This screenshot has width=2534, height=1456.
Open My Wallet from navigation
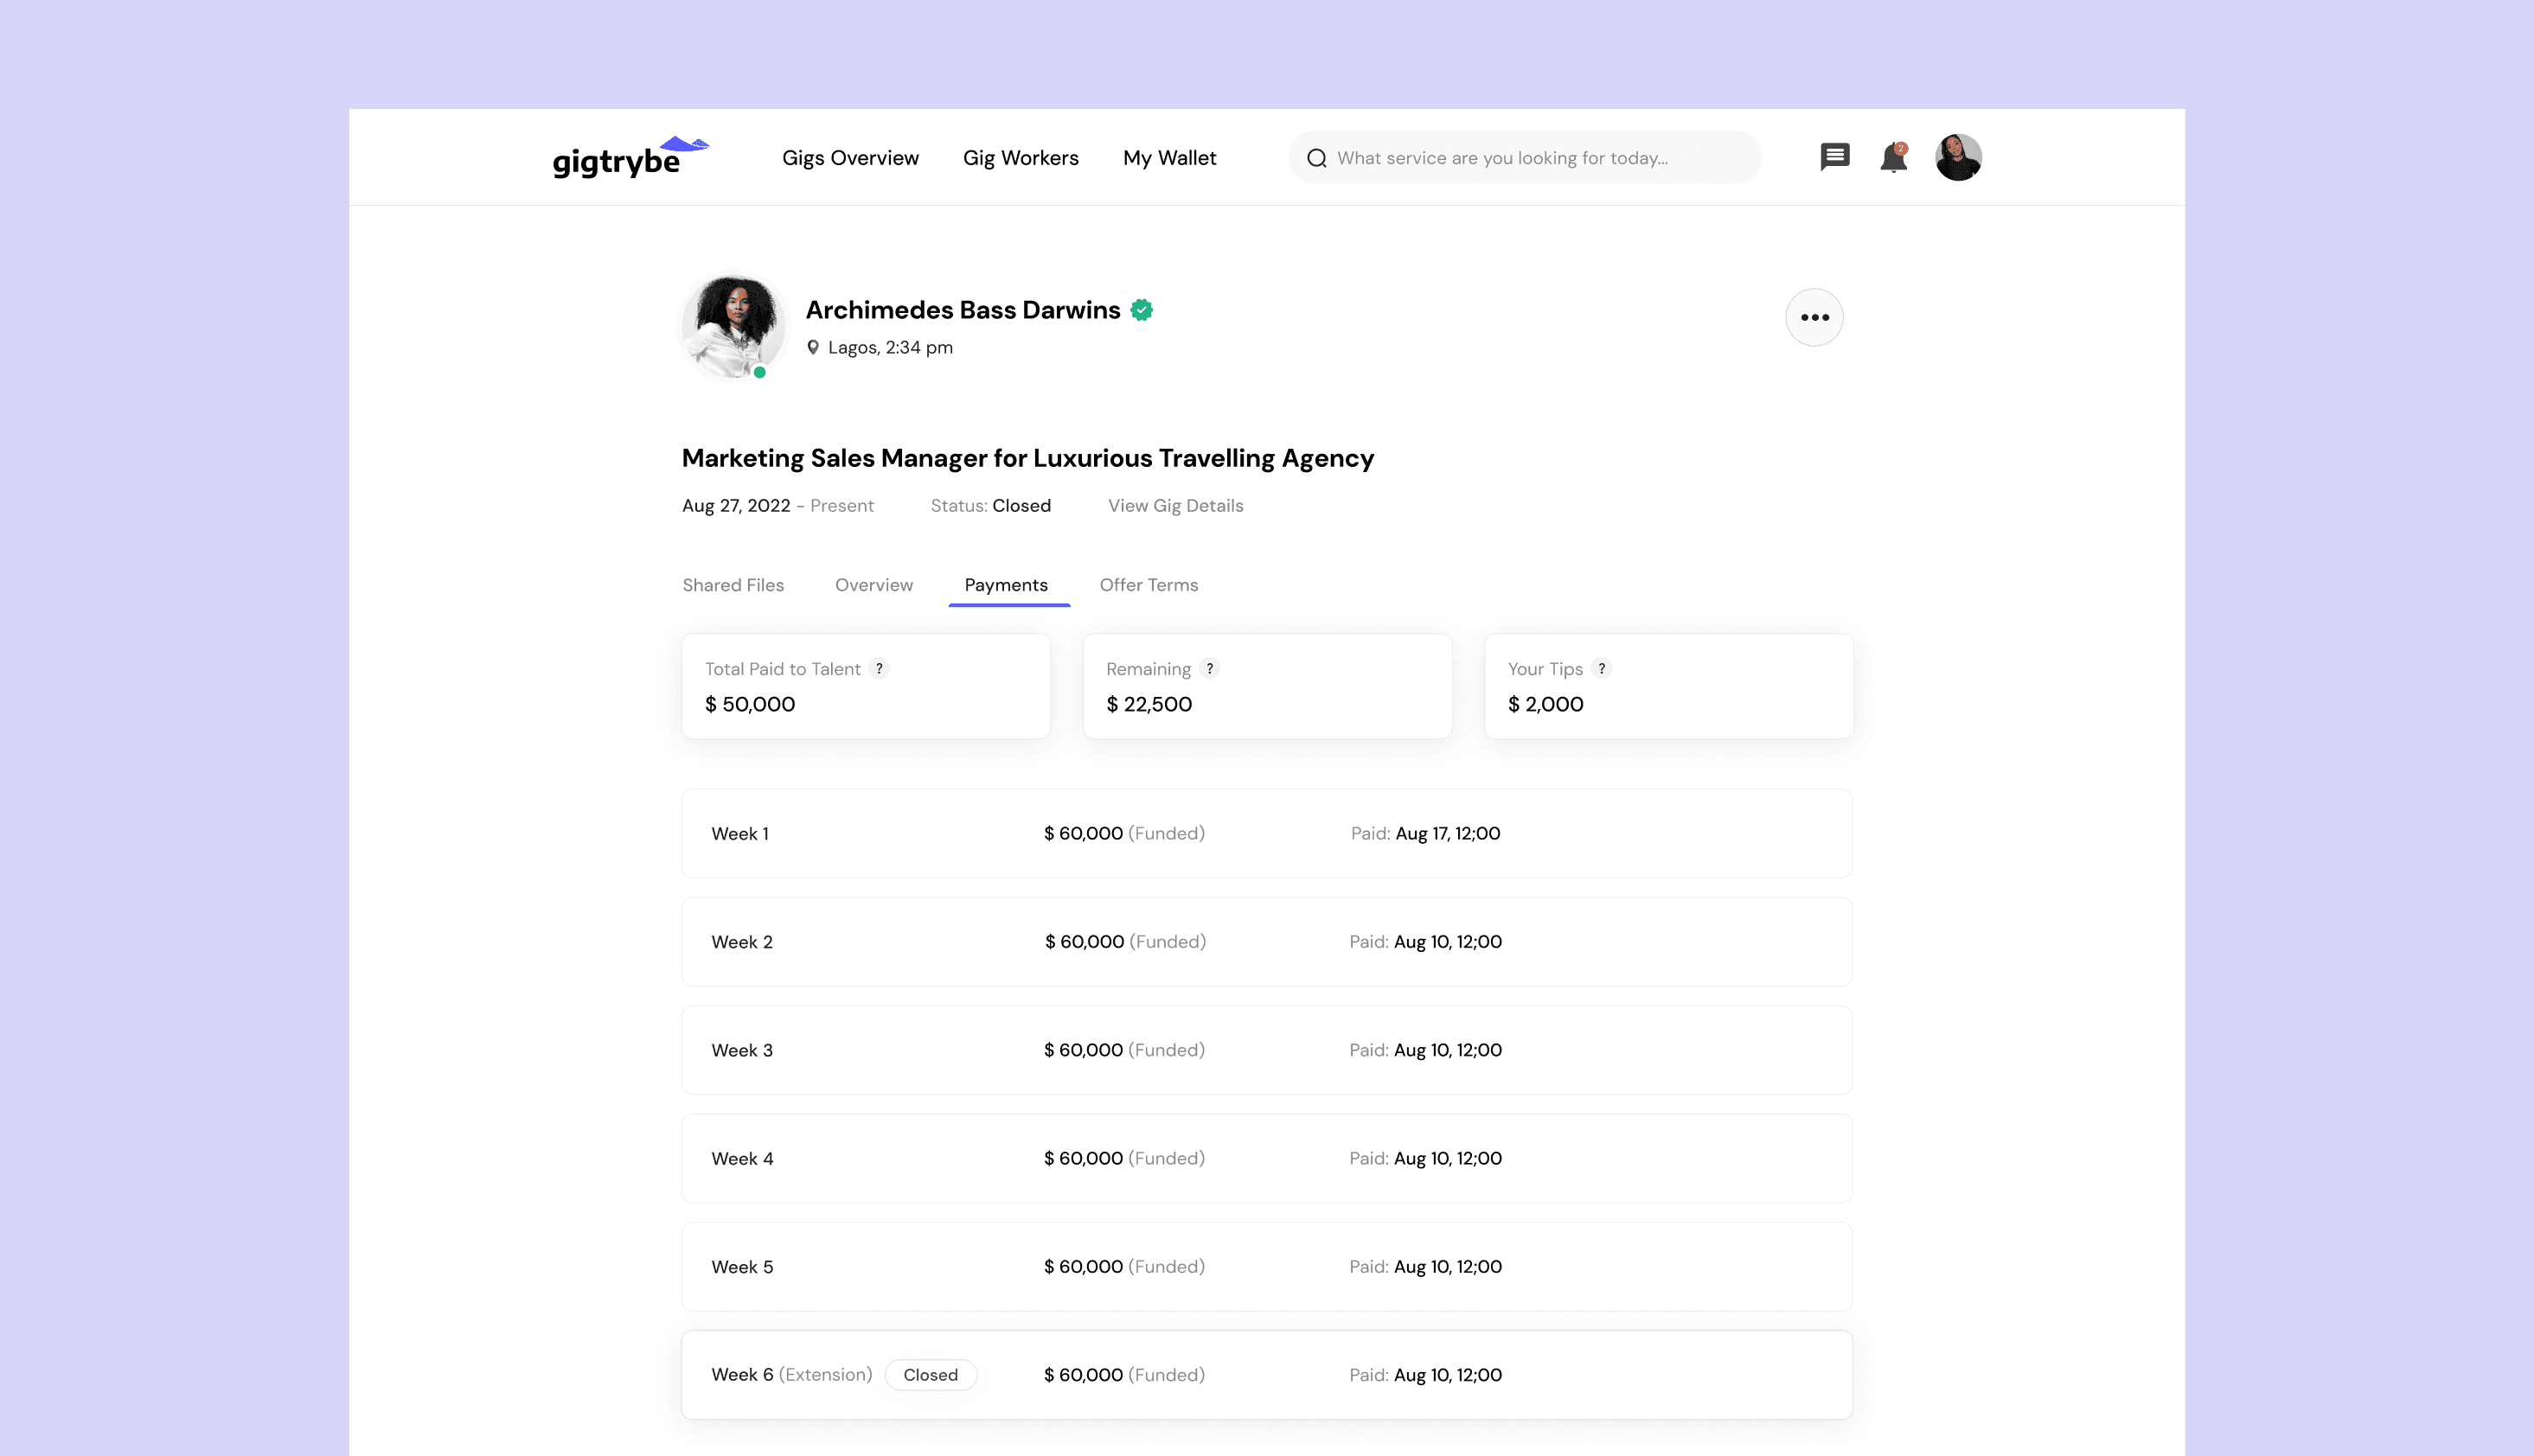point(1169,158)
